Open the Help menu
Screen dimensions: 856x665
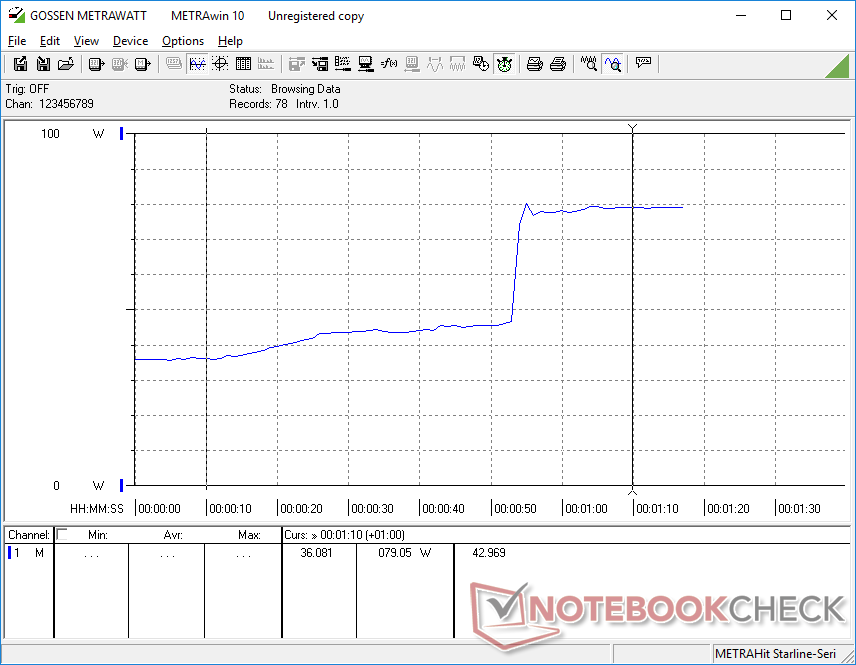tap(230, 41)
